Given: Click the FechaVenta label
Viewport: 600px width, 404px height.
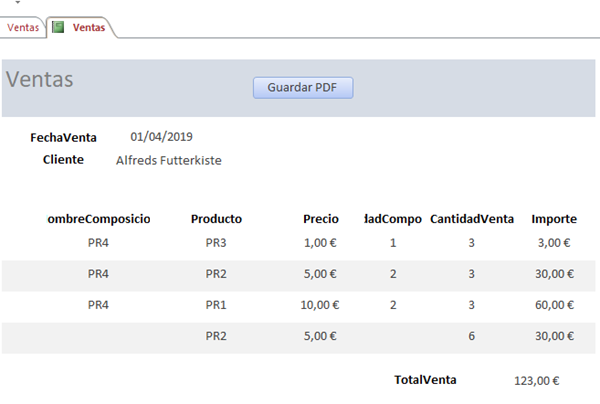Looking at the screenshot, I should pyautogui.click(x=62, y=137).
